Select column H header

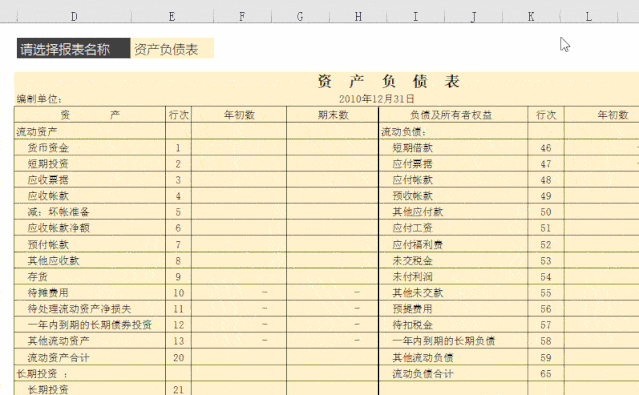(x=358, y=16)
